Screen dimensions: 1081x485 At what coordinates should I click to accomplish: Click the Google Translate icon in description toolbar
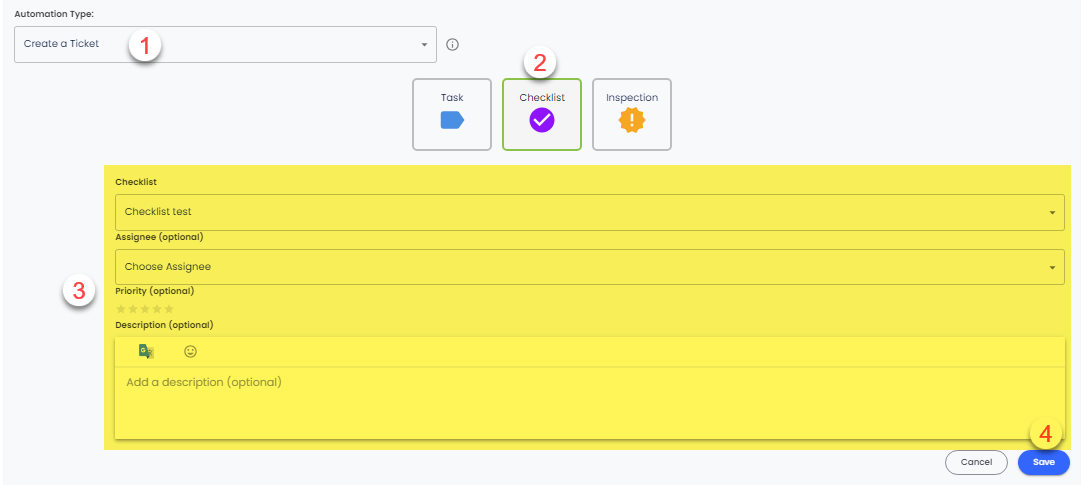pos(146,351)
